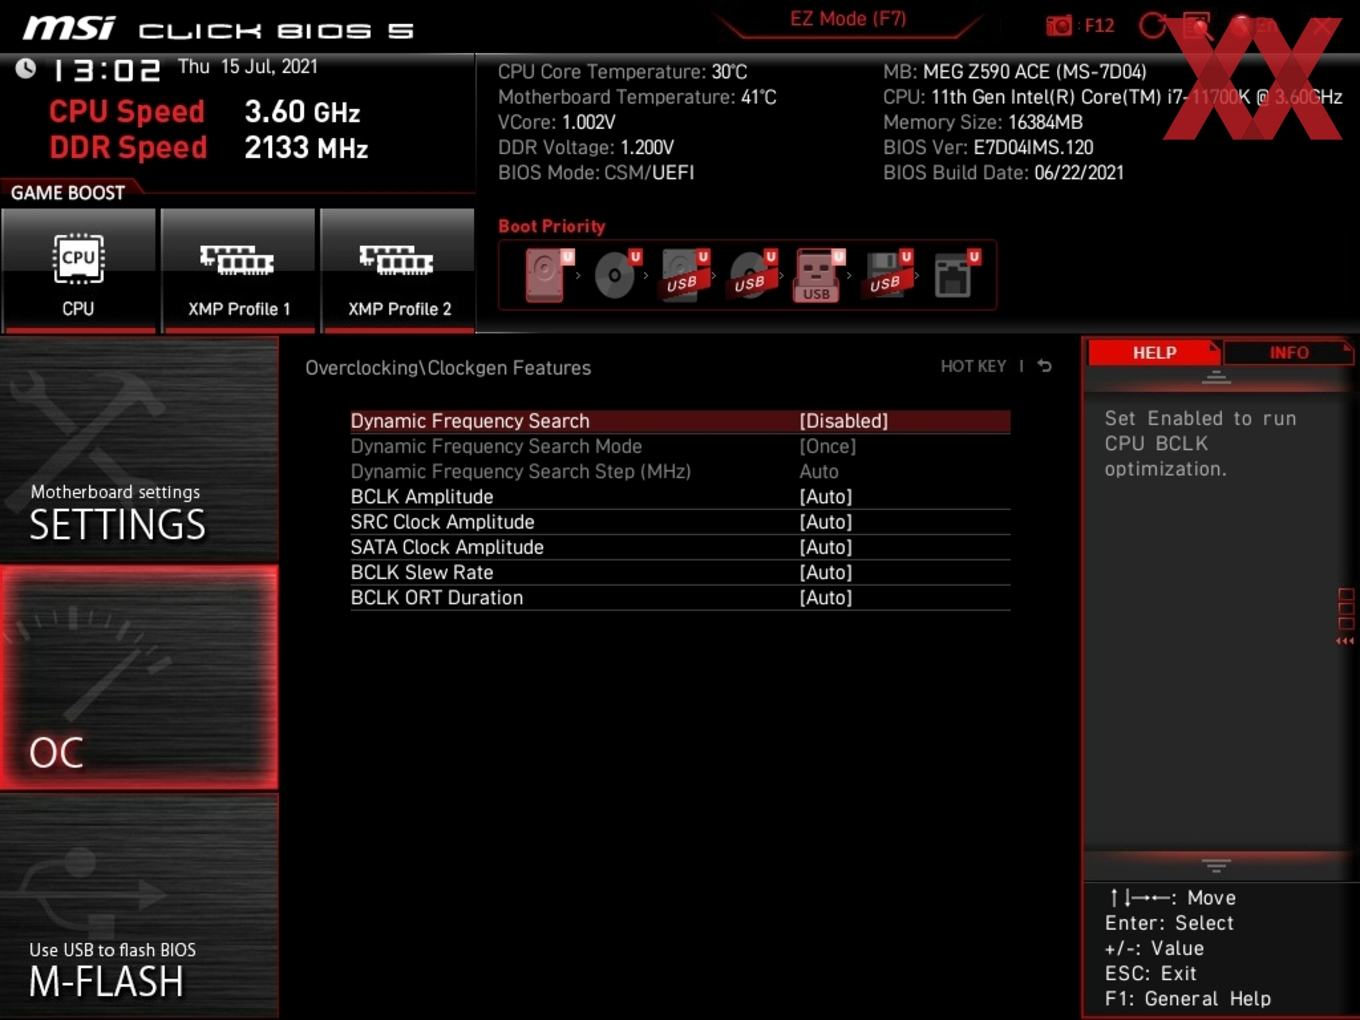The image size is (1360, 1020).
Task: Activate XMP Profile 2
Action: [x=398, y=270]
